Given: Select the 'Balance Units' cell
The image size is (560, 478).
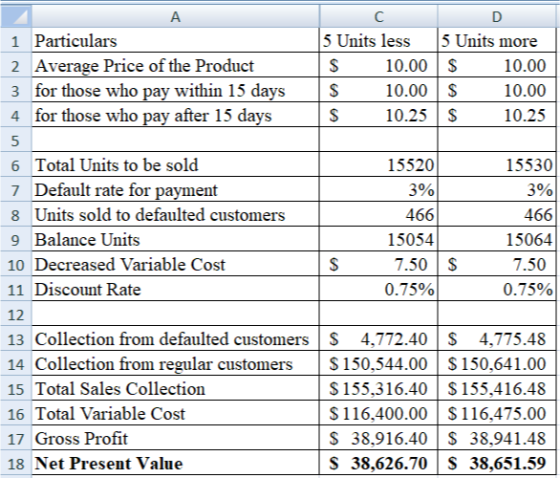Looking at the screenshot, I should click(x=175, y=239).
